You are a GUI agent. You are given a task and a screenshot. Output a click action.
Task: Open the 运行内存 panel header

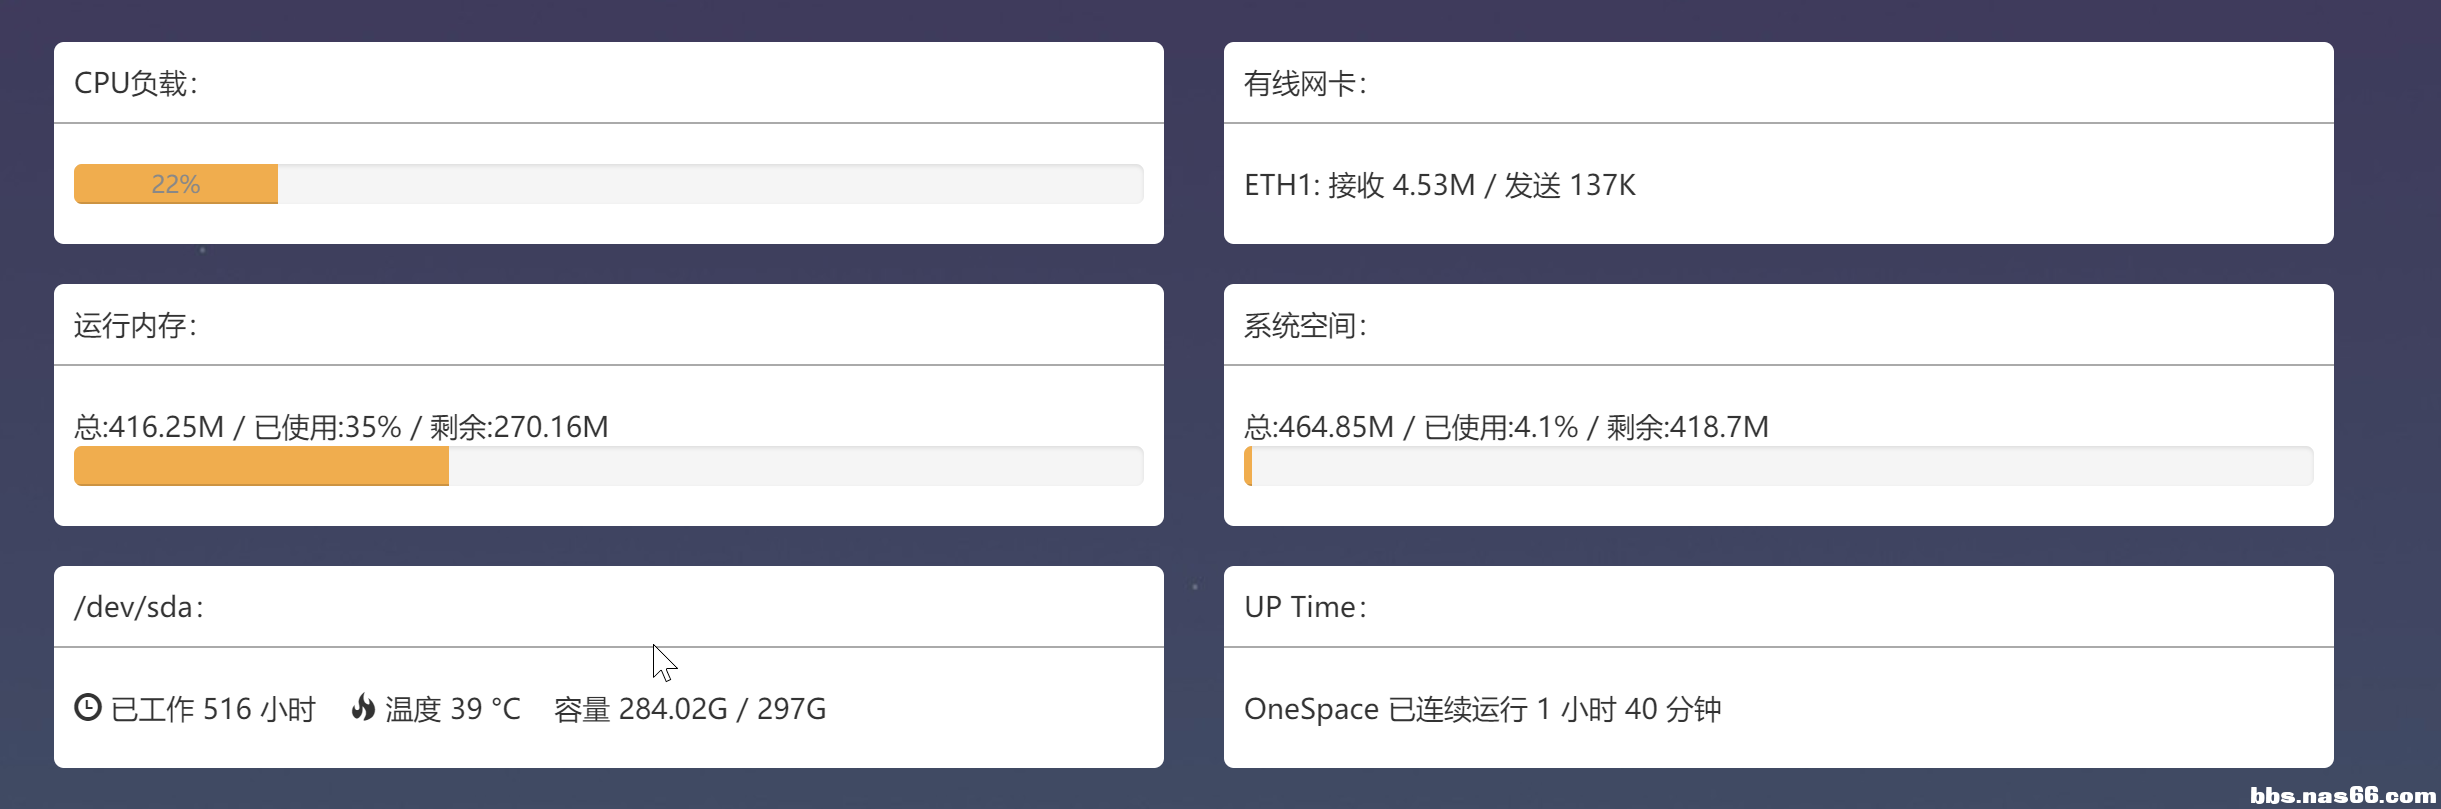coord(135,325)
